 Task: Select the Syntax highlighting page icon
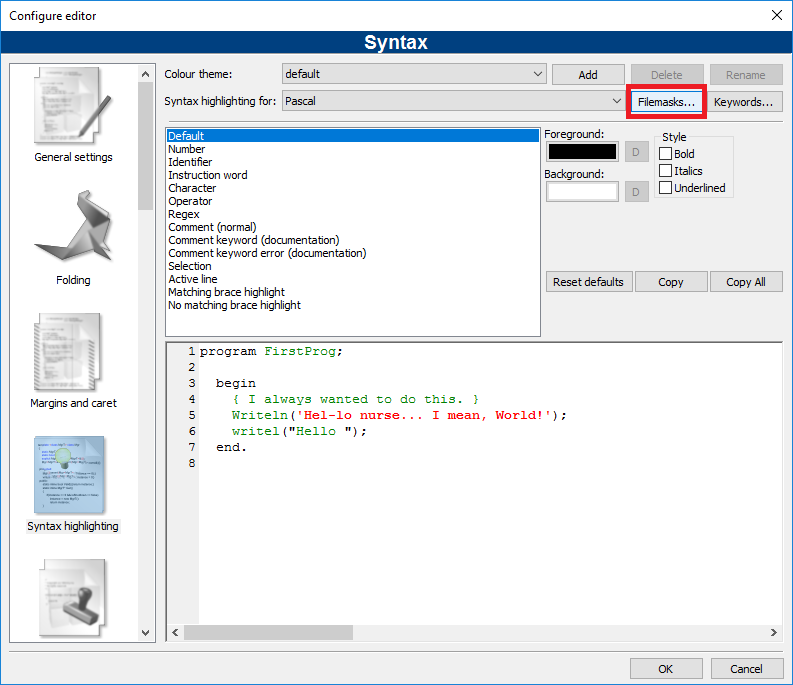[70, 475]
